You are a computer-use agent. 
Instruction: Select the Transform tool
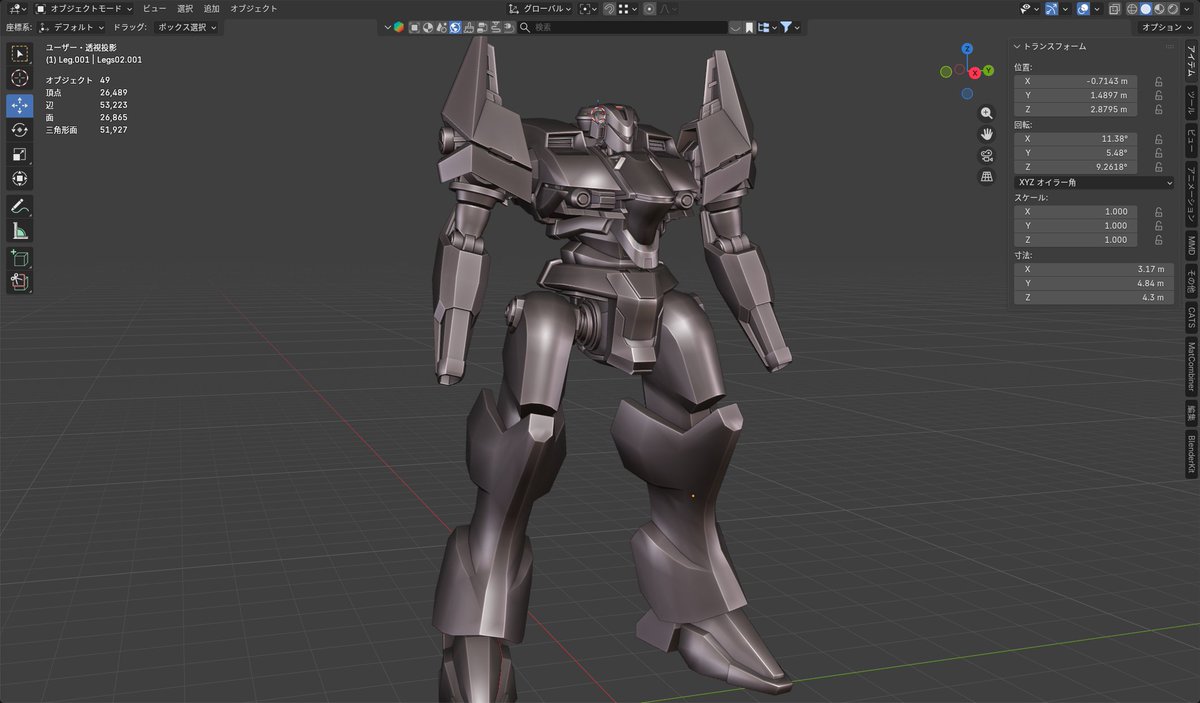(x=20, y=178)
